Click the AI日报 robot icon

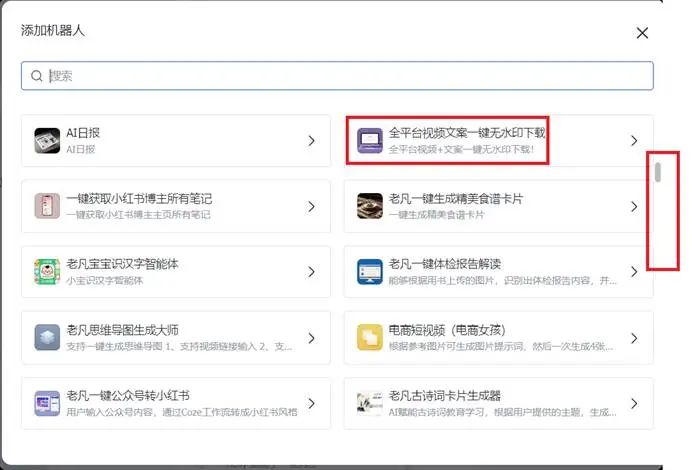47,141
